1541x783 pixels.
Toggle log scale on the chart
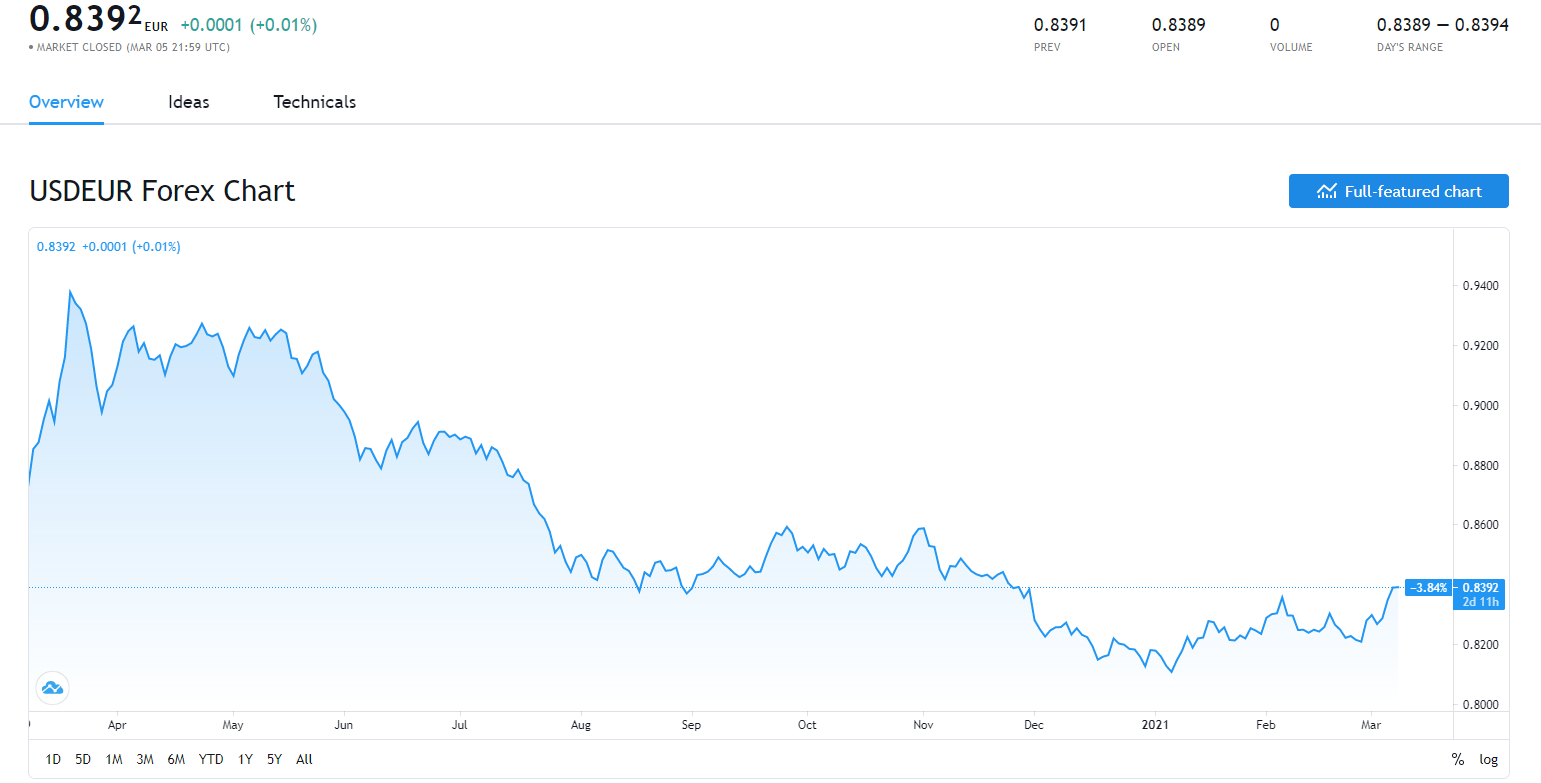tap(1488, 759)
